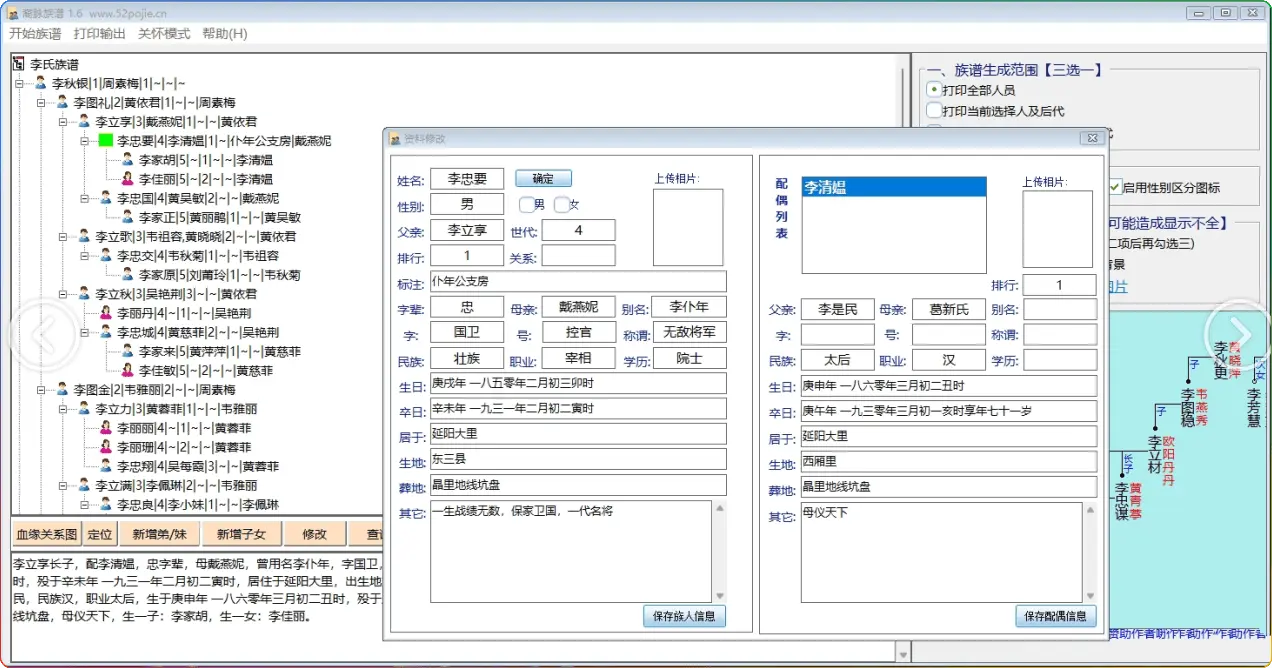The image size is (1272, 668).
Task: Click the left arrow navigation circle
Action: click(33, 334)
